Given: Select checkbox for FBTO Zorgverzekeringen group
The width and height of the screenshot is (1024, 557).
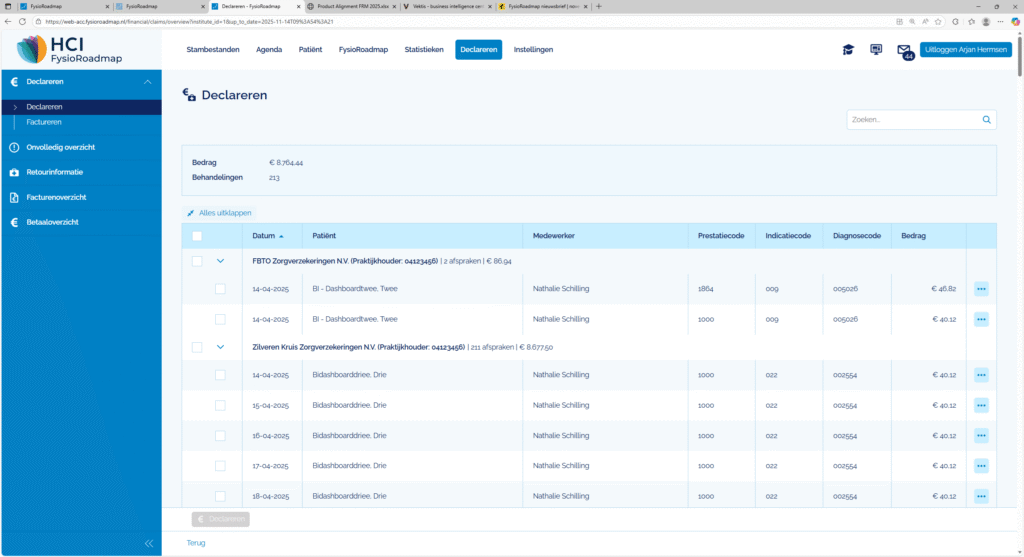Looking at the screenshot, I should pyautogui.click(x=197, y=261).
